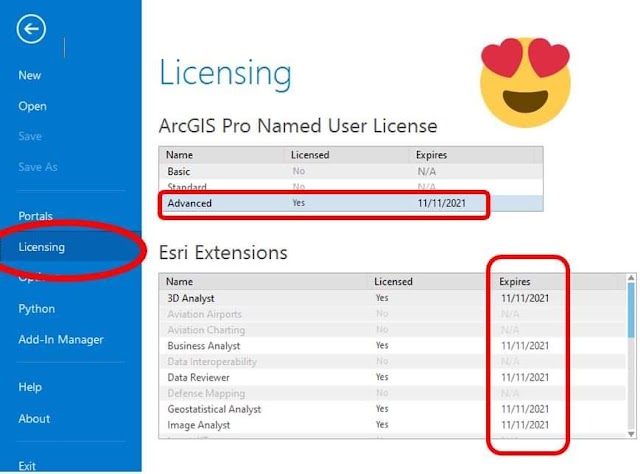Screen dimensions: 640x474
Task: Select the Defense Mapping row
Action: click(392, 394)
